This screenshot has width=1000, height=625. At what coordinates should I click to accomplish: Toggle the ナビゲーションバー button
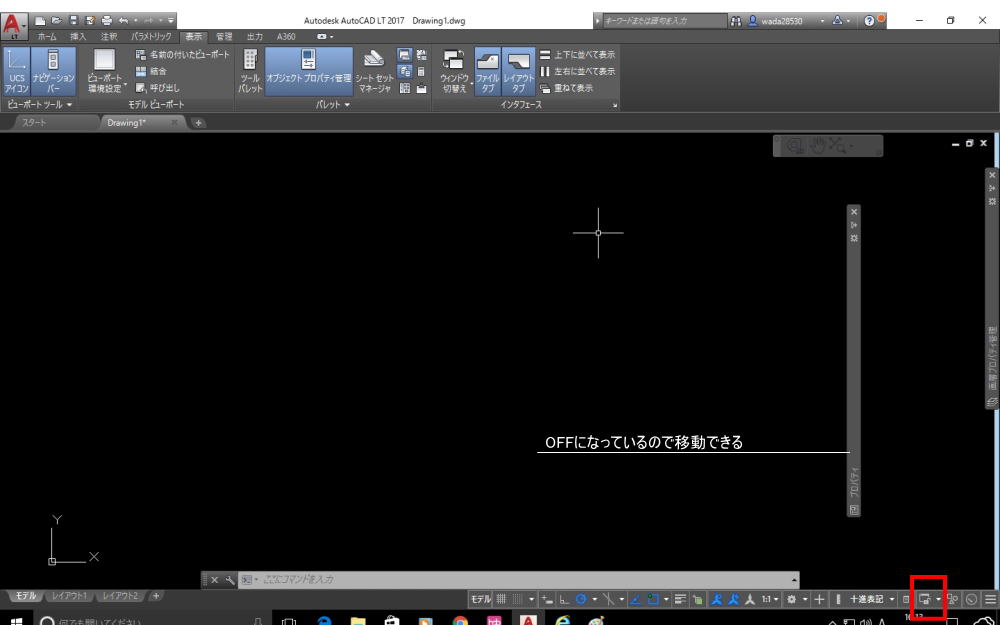(x=53, y=71)
